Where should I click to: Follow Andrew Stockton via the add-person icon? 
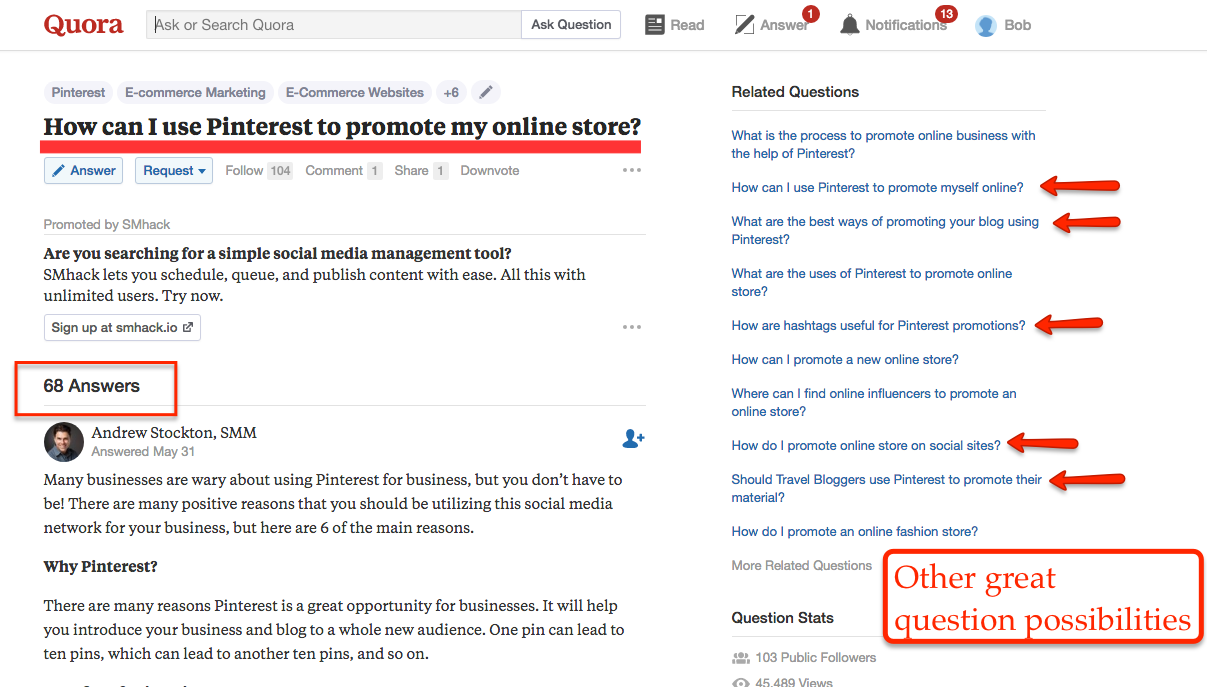(x=633, y=438)
